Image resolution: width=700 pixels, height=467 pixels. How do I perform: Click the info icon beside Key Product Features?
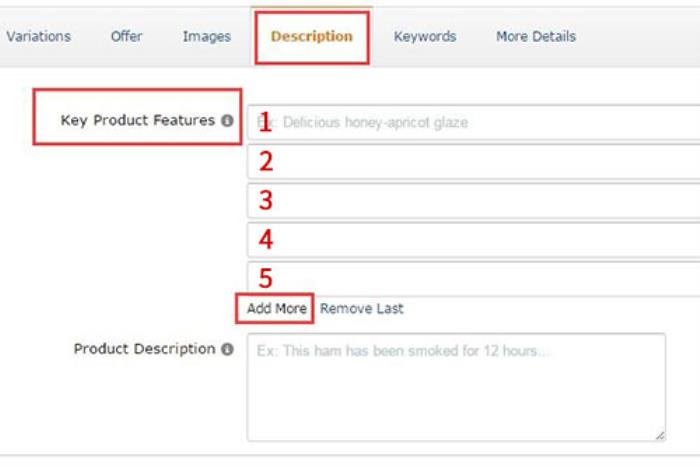click(227, 121)
